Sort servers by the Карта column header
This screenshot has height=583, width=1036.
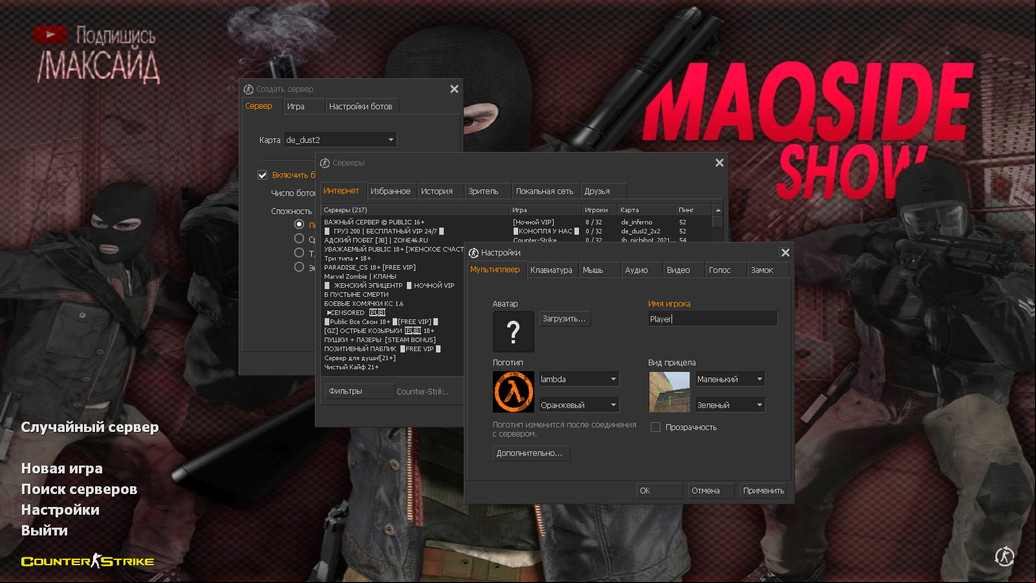click(x=646, y=210)
